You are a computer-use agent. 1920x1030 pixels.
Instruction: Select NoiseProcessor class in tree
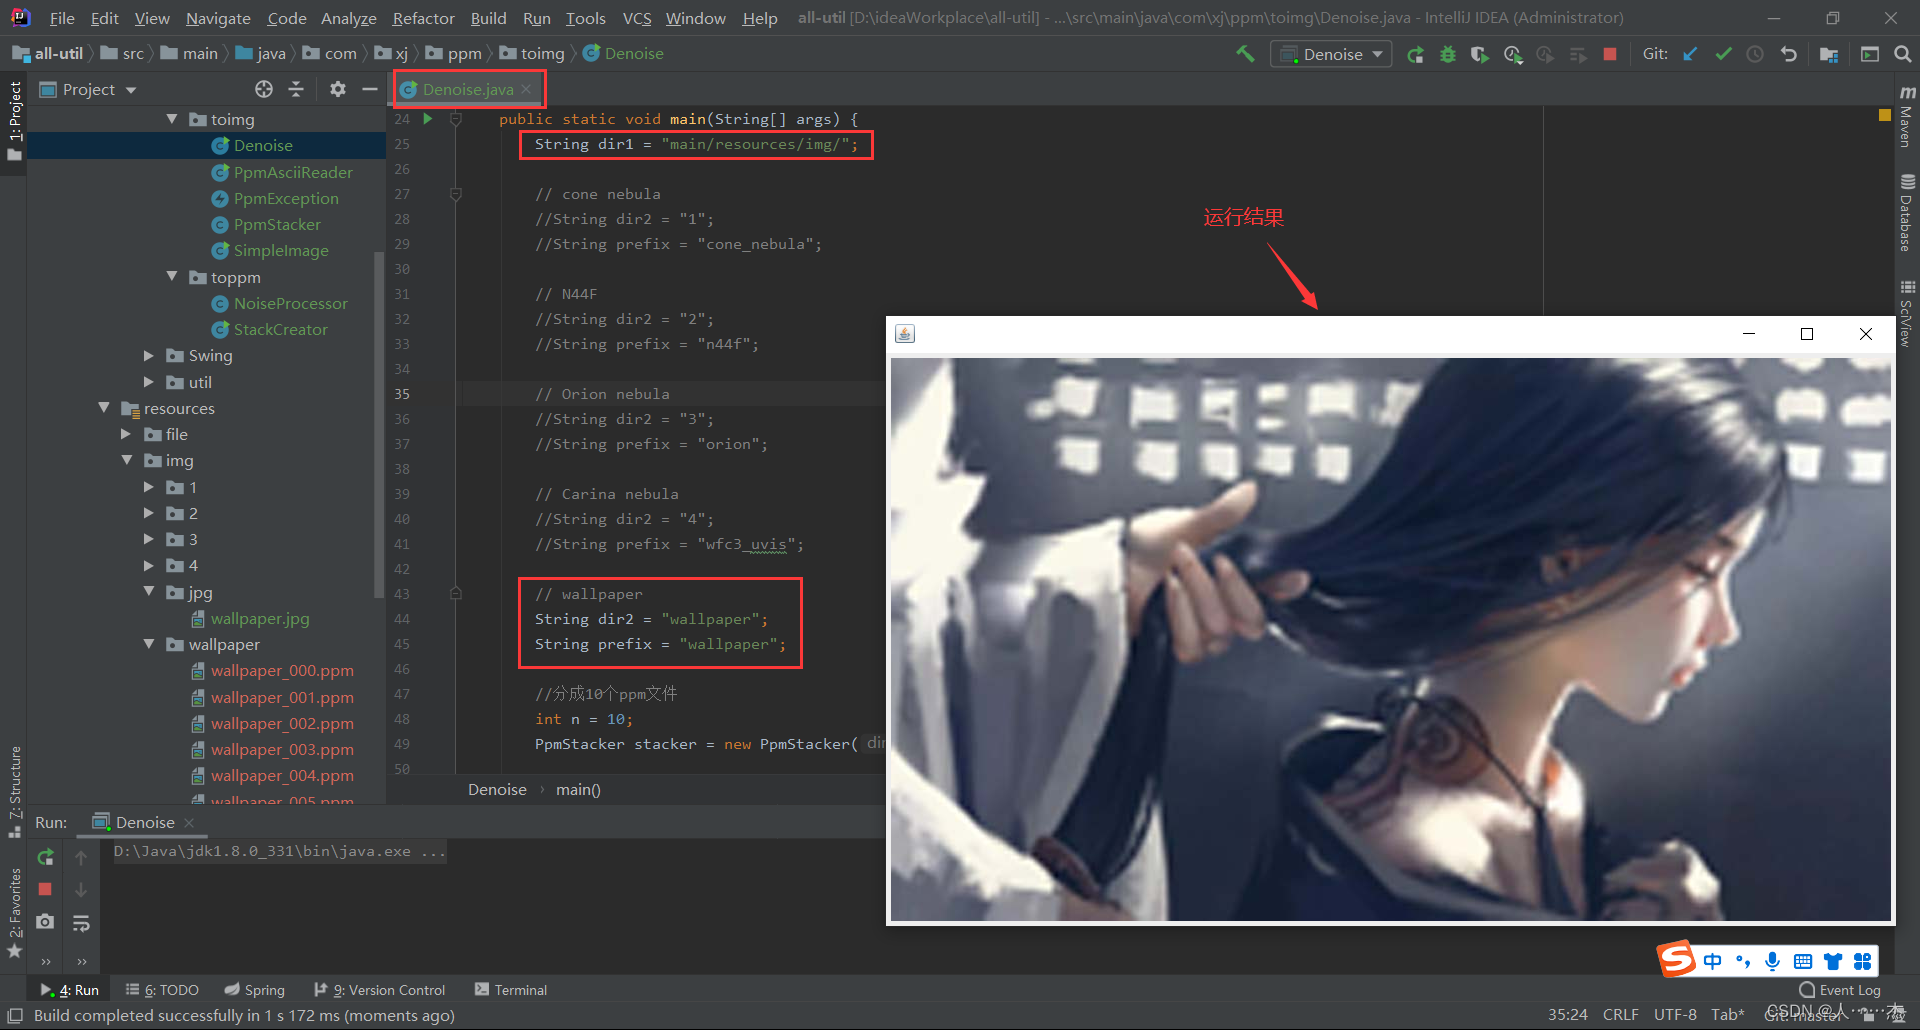(x=291, y=303)
